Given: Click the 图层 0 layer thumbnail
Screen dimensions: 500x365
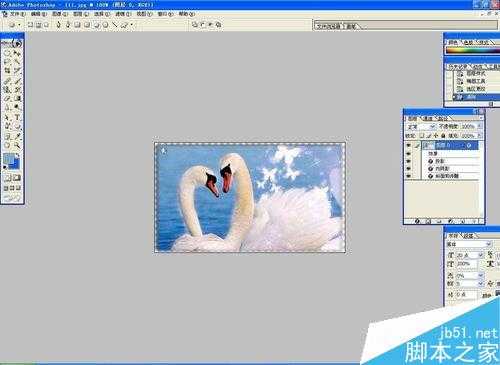Looking at the screenshot, I should 429,145.
